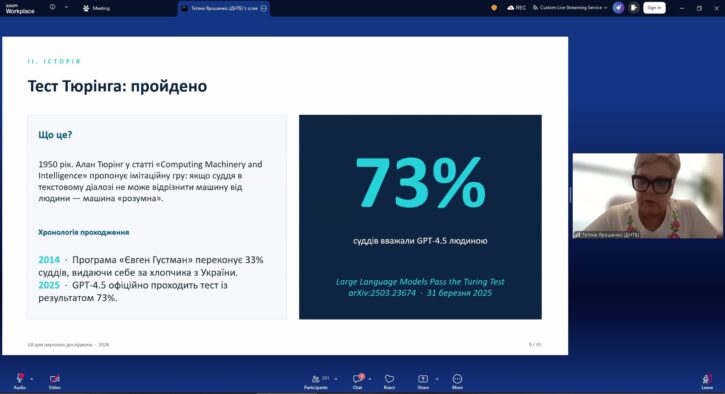Expand the Chat options caret
Viewport: 725px width, 394px height.
[370, 379]
